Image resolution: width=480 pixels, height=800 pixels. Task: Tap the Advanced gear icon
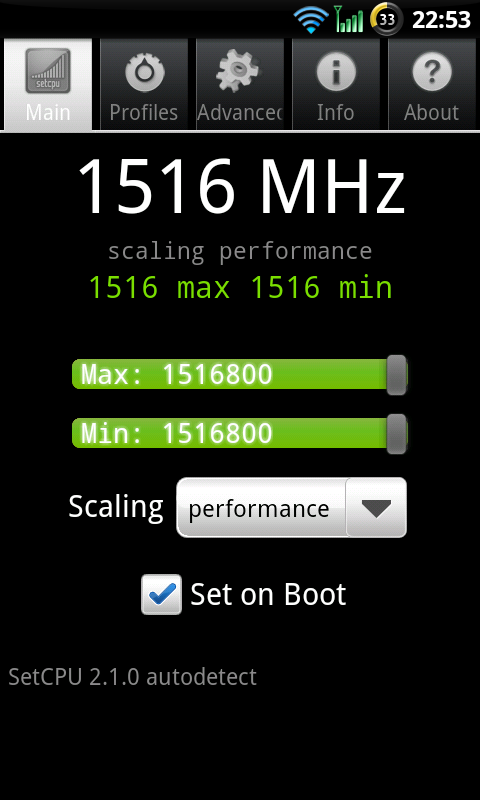pyautogui.click(x=238, y=71)
